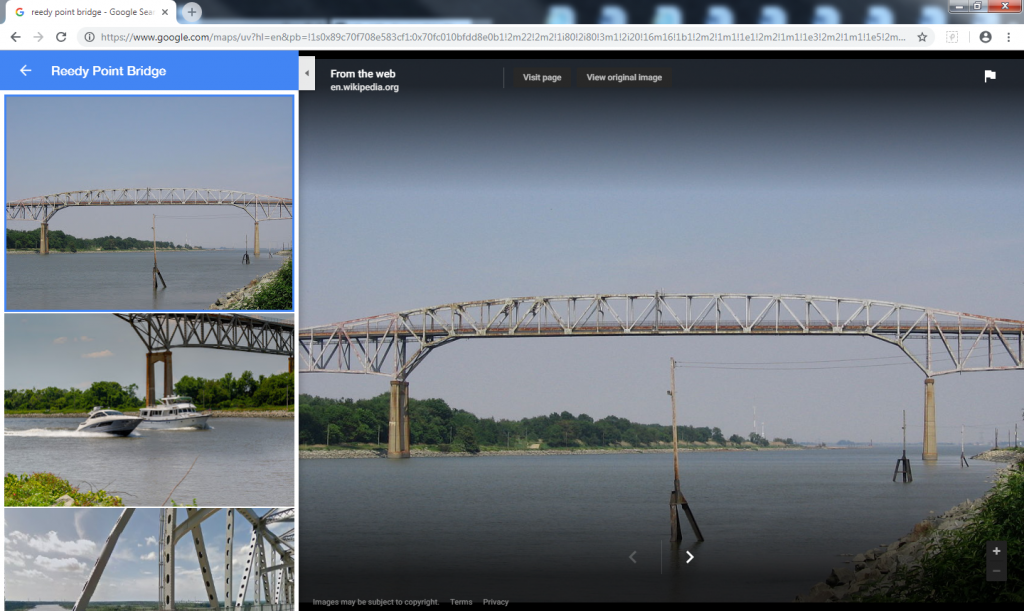The image size is (1024, 611).
Task: Go to the previous photo
Action: (632, 557)
